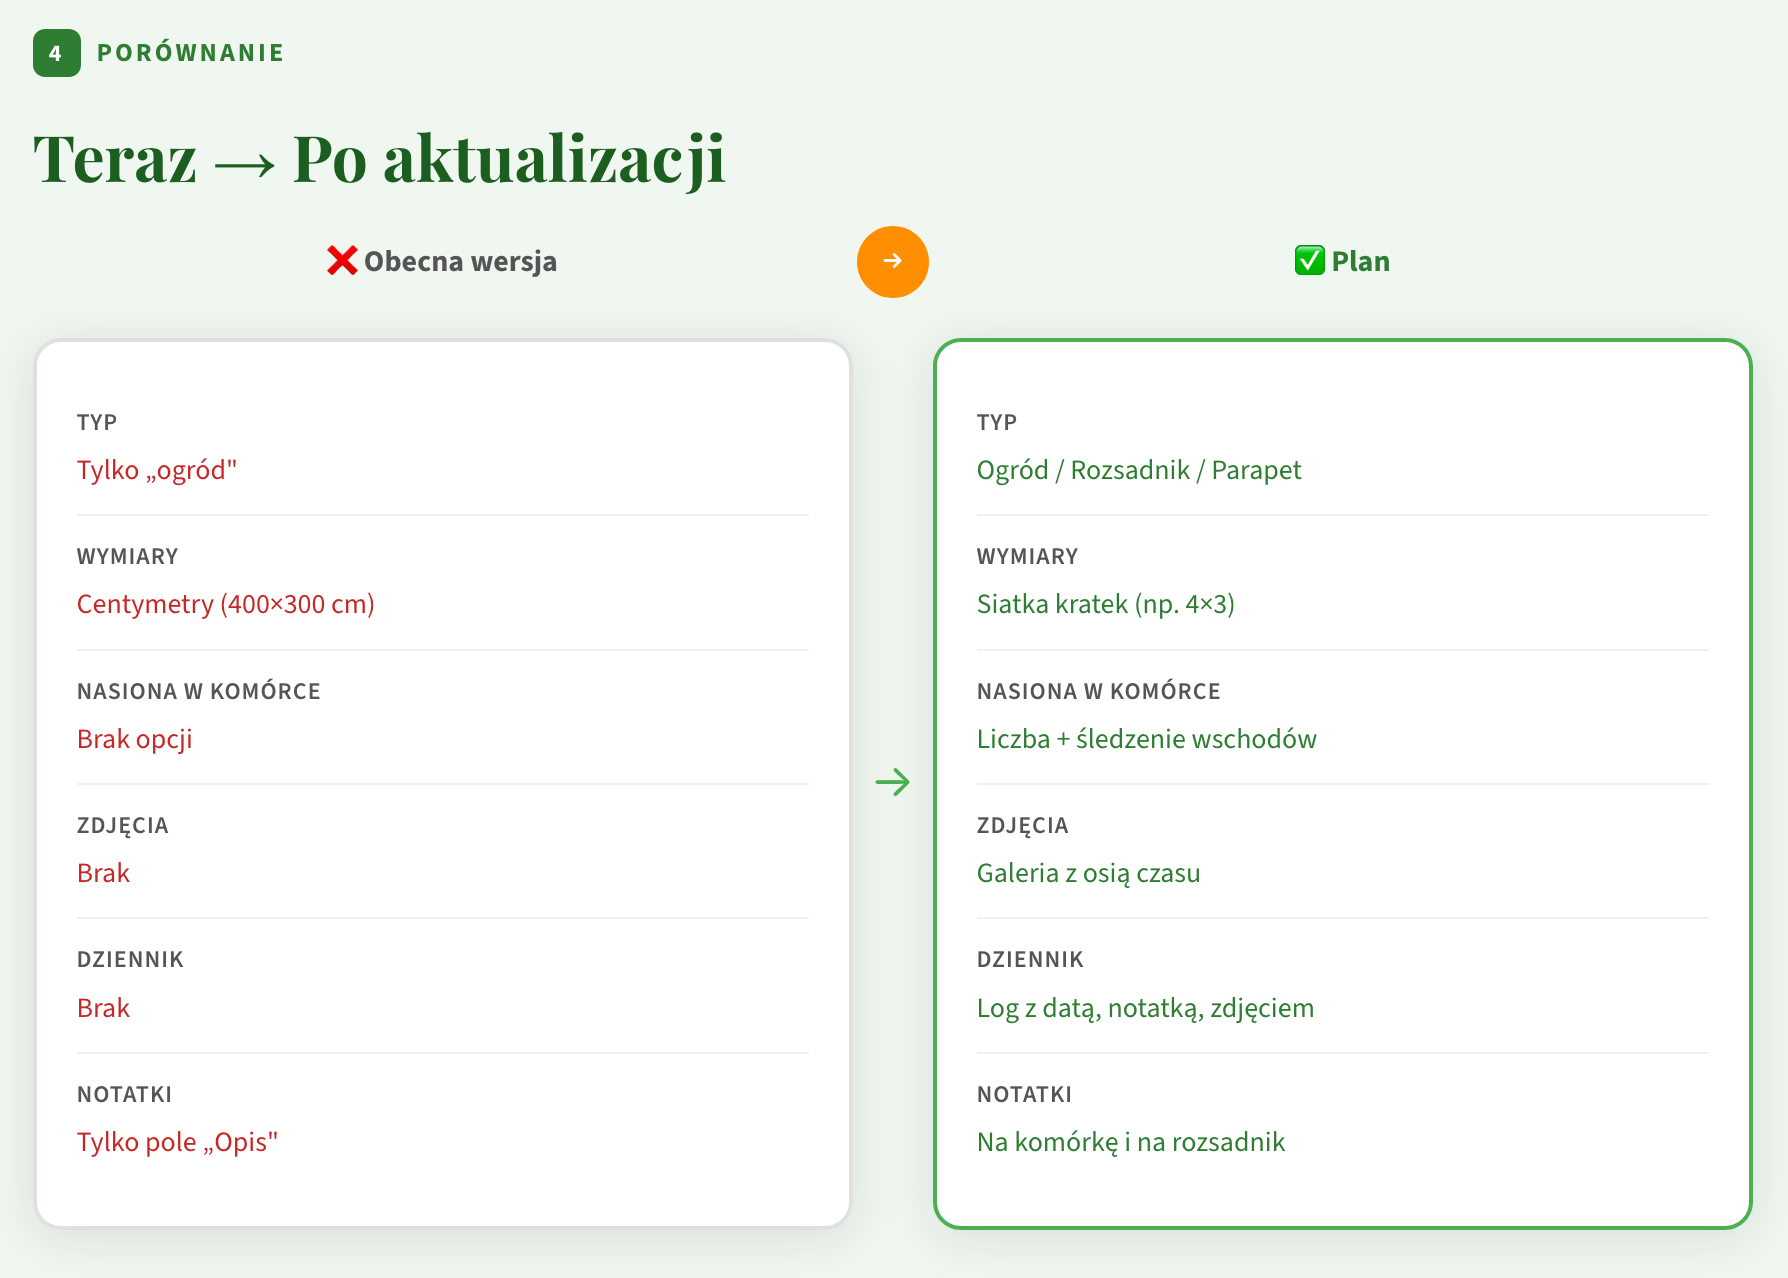Click the green arrow between the two cards
1788x1278 pixels.
(892, 782)
